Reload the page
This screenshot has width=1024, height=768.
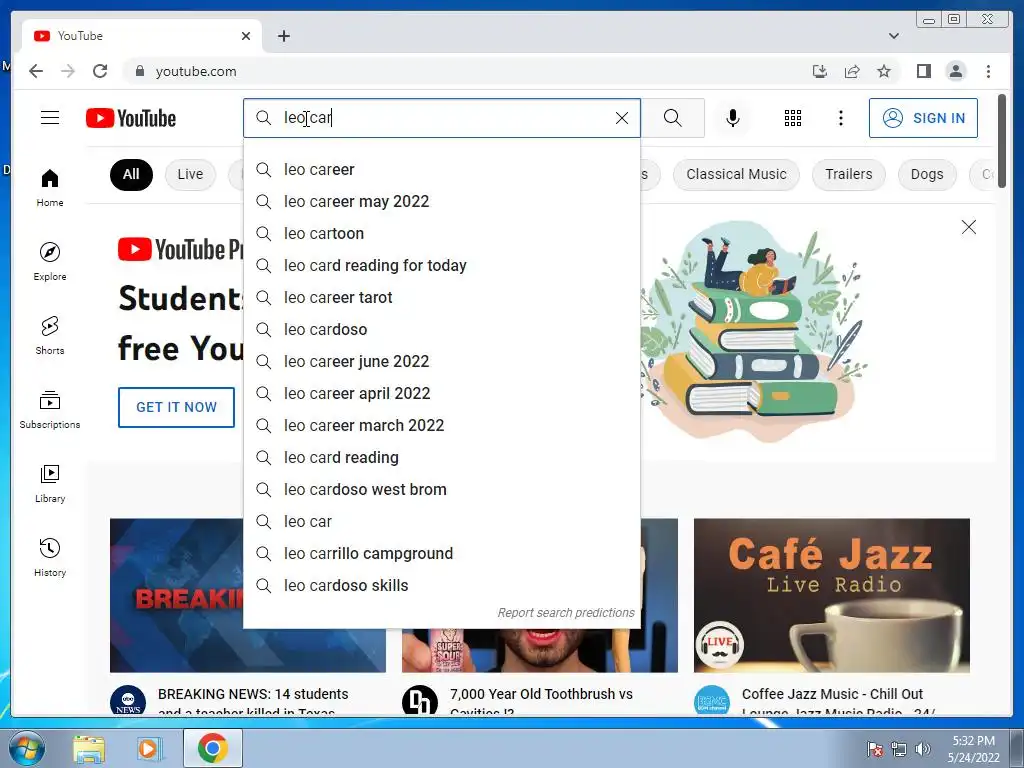100,71
